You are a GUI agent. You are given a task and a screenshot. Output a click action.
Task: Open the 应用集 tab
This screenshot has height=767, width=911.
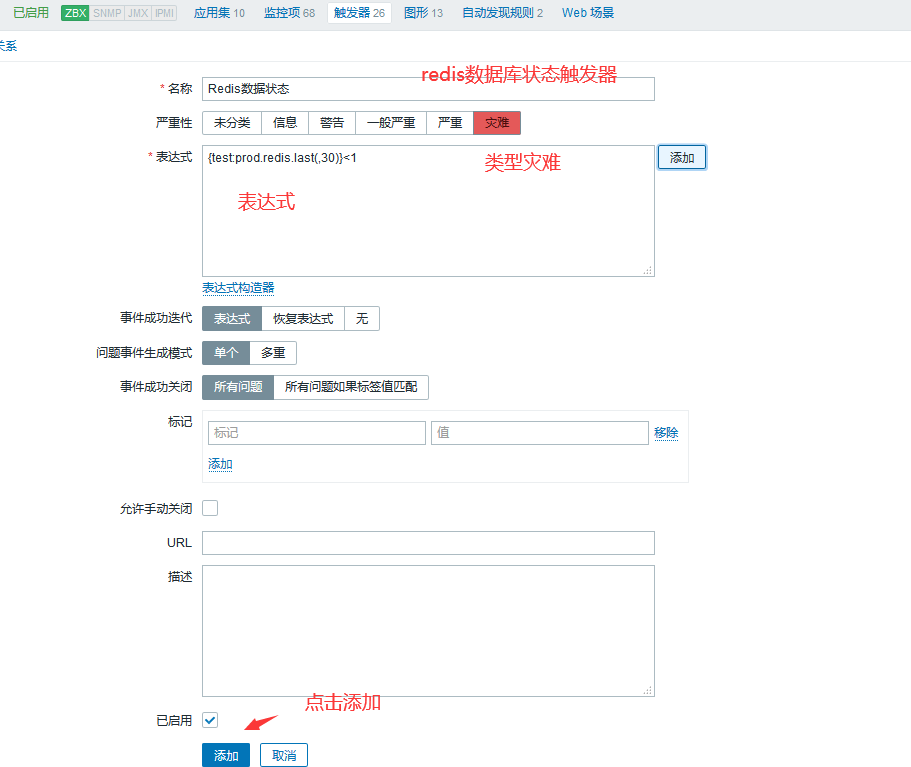point(218,13)
